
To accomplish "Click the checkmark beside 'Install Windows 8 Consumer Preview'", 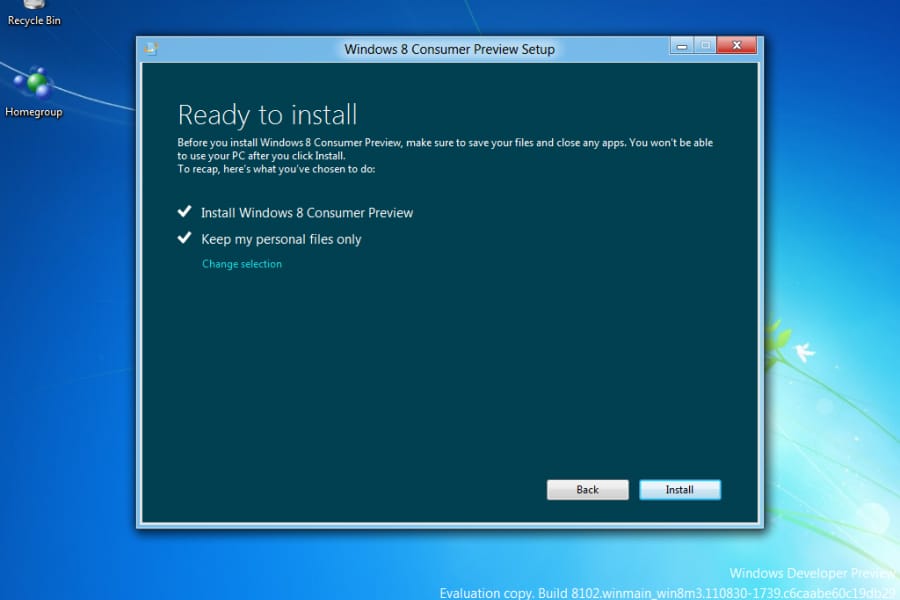I will click(184, 211).
